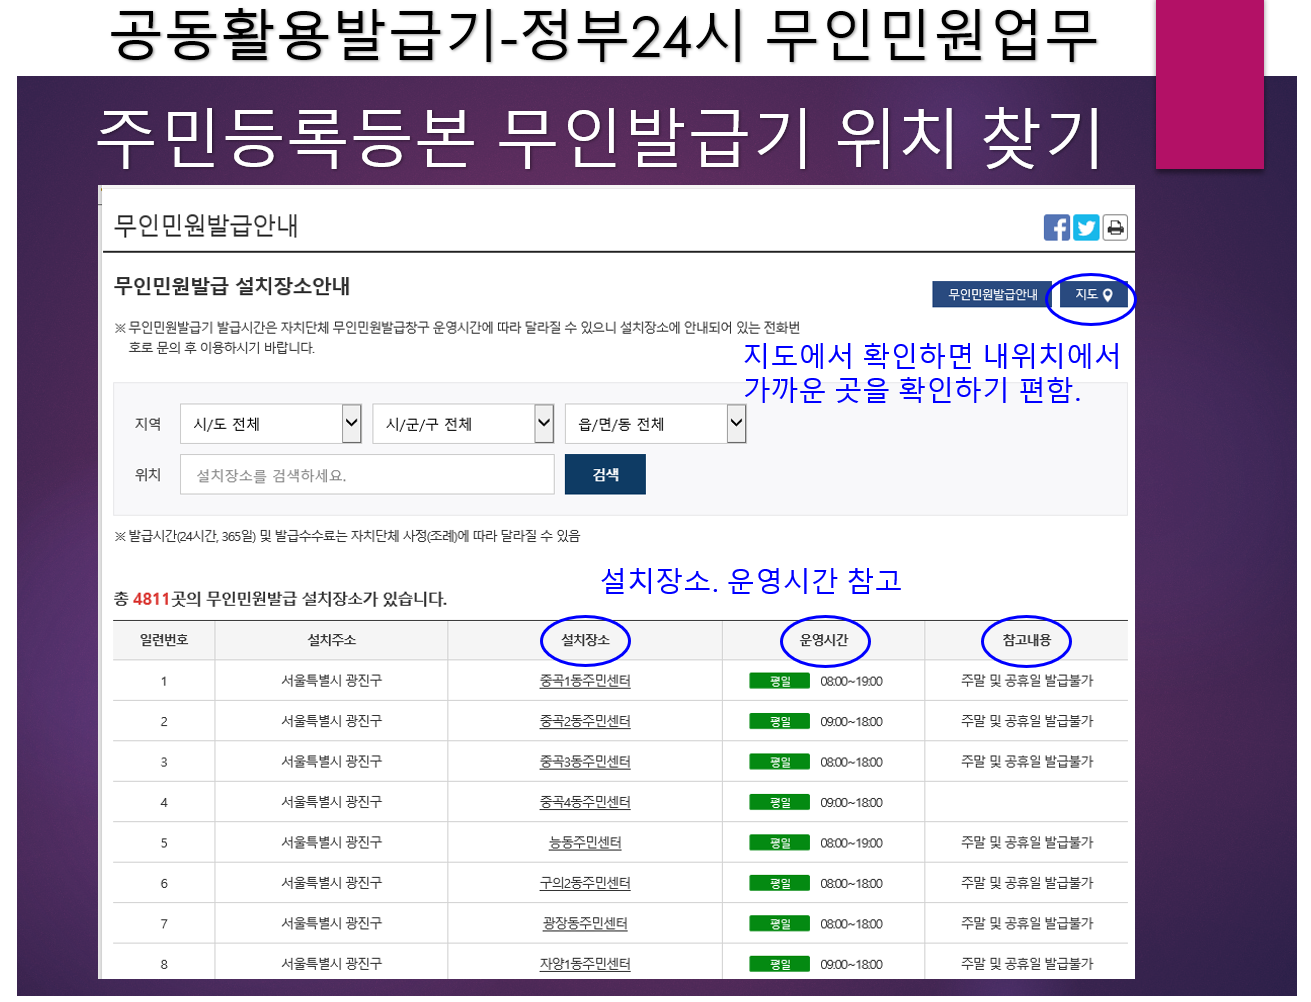The height and width of the screenshot is (1002, 1311).
Task: Click the 평일 badge for 중곡1동주민센터
Action: pyautogui.click(x=780, y=681)
